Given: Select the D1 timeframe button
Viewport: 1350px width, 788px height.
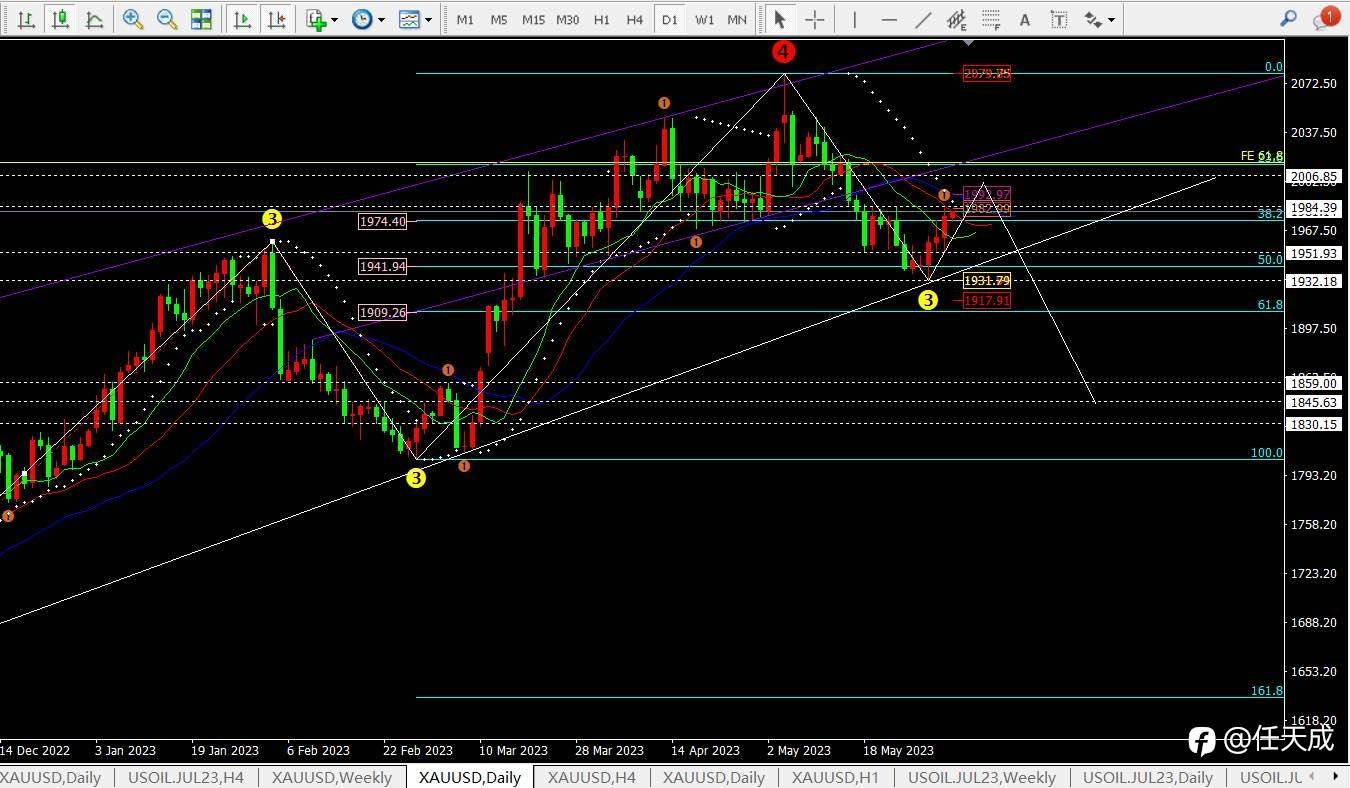Looking at the screenshot, I should (x=669, y=19).
